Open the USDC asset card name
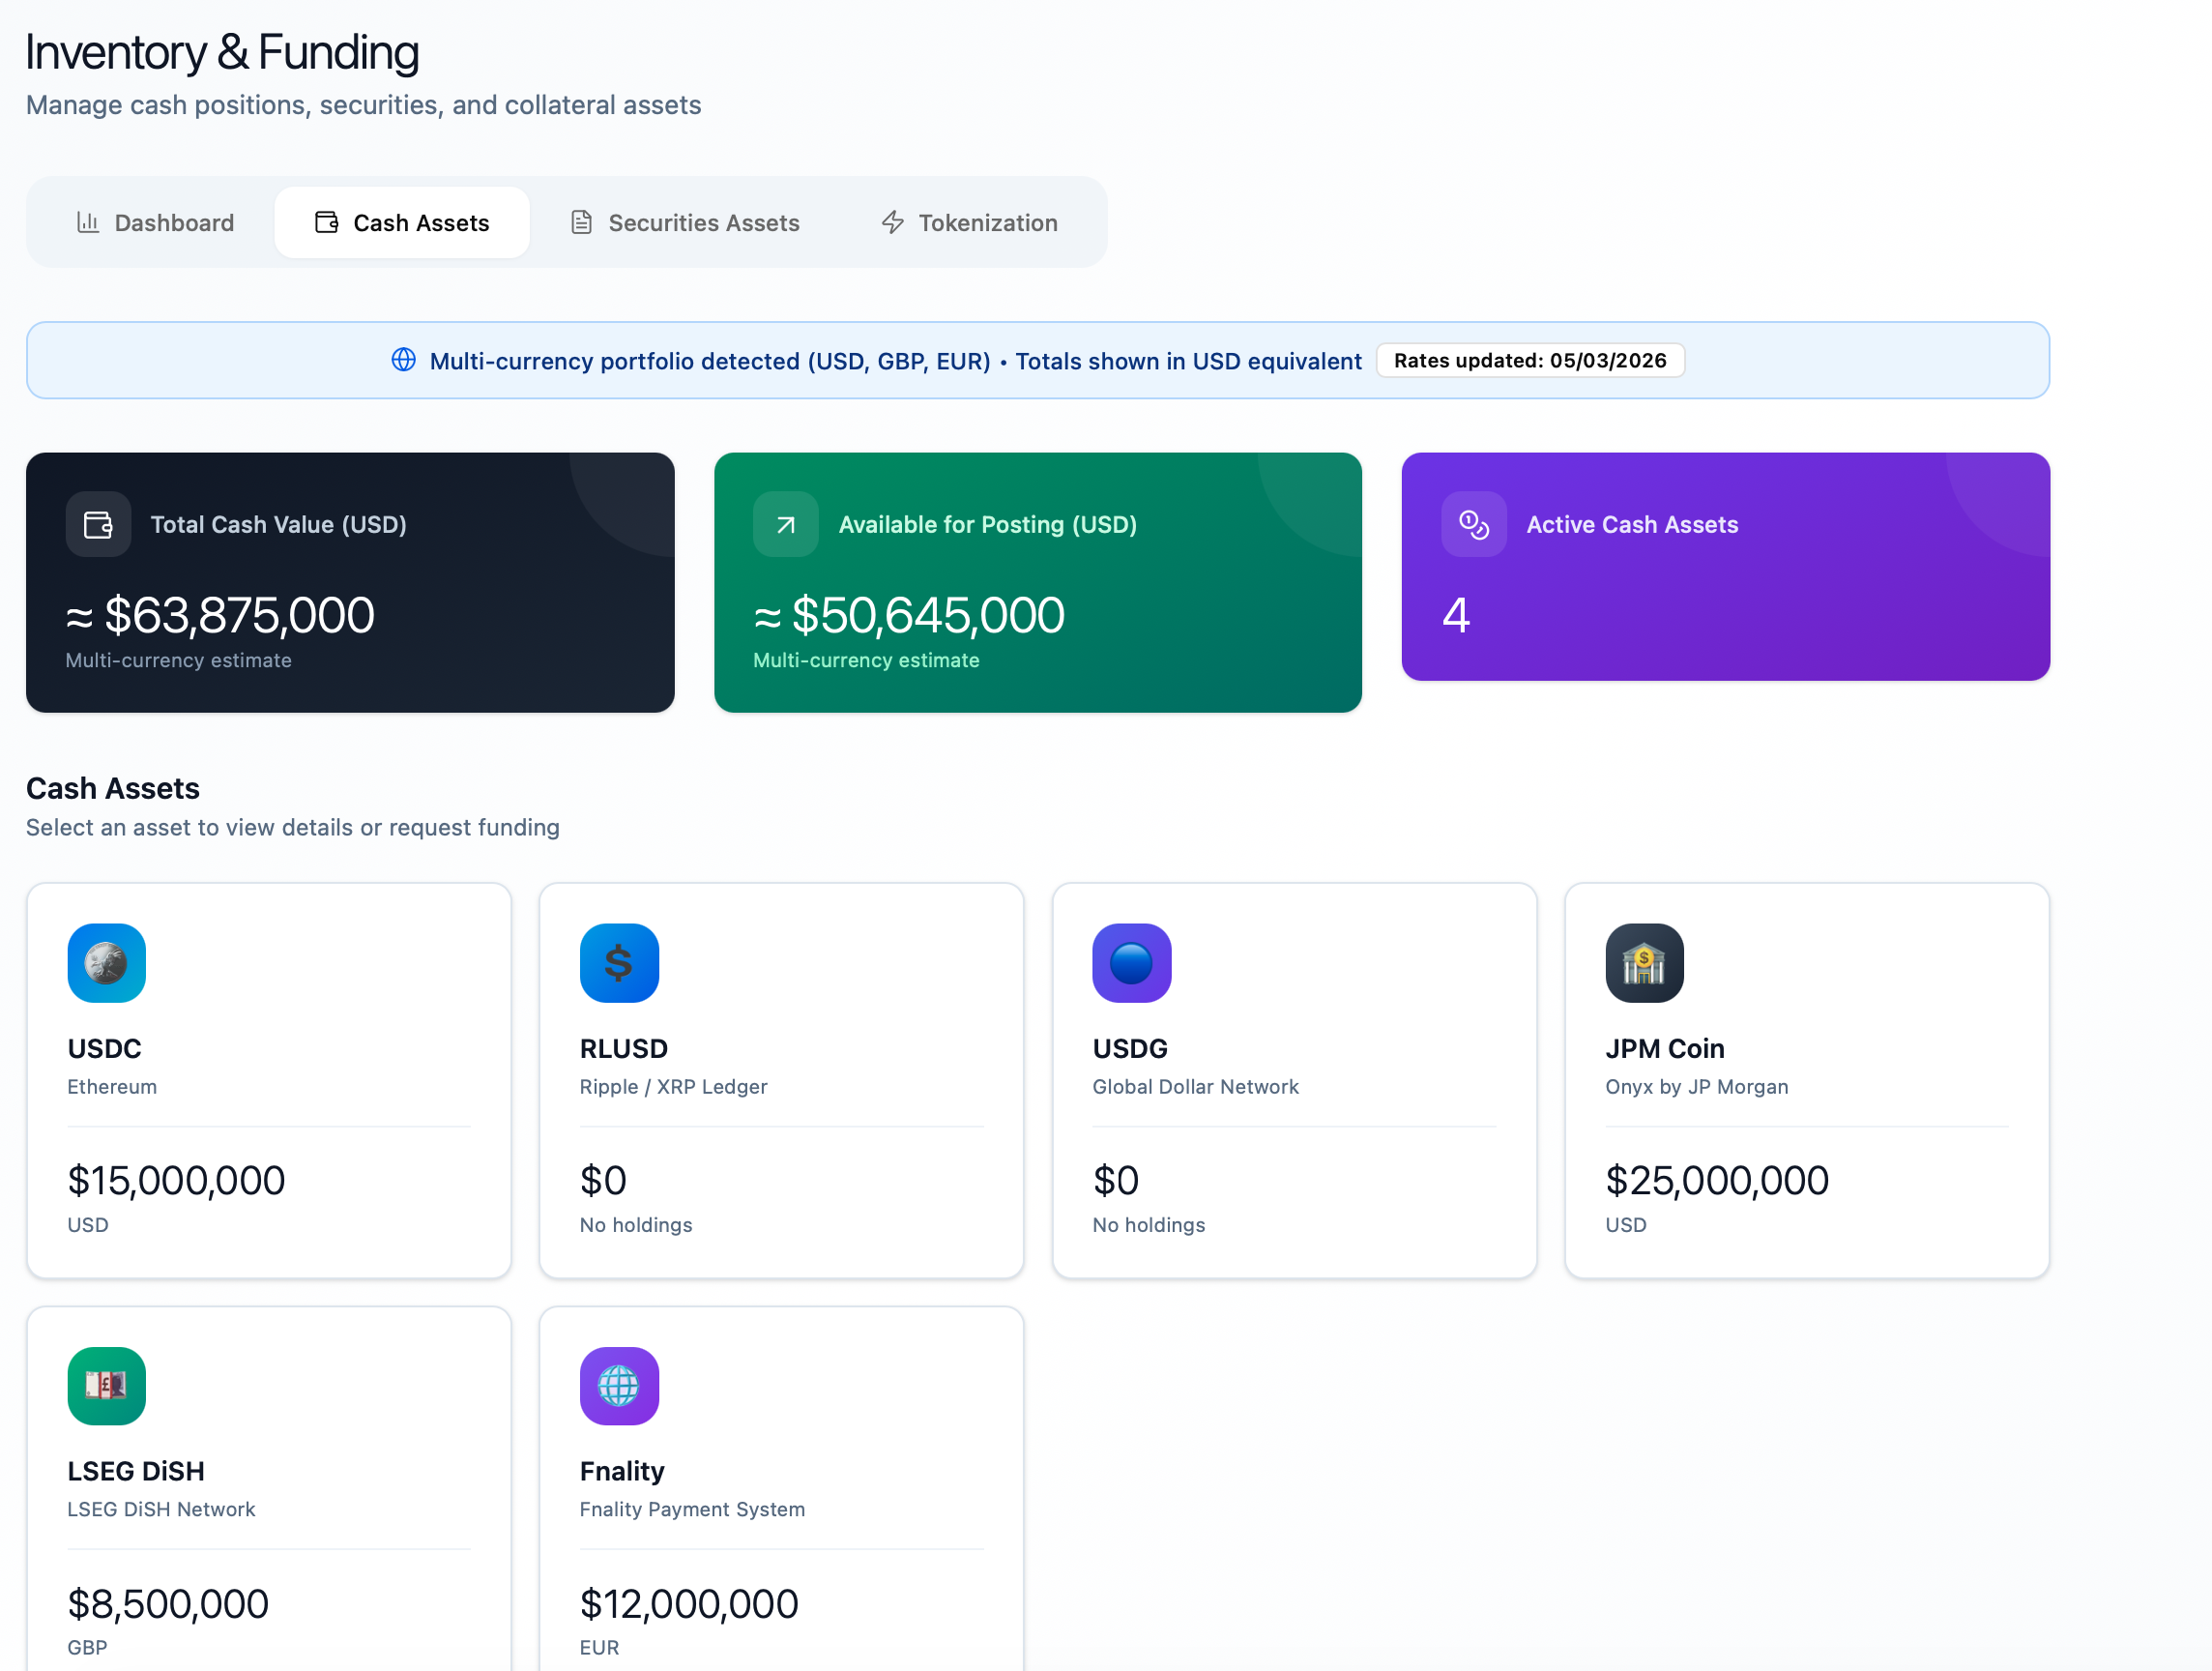This screenshot has height=1671, width=2212. (x=105, y=1048)
